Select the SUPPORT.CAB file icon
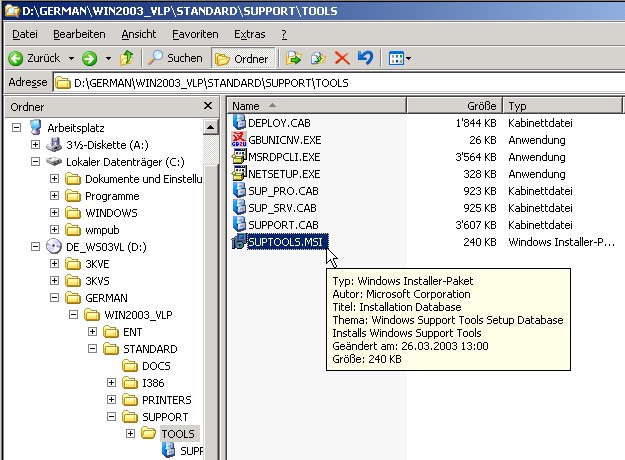Viewport: 625px width, 460px height. click(239, 224)
